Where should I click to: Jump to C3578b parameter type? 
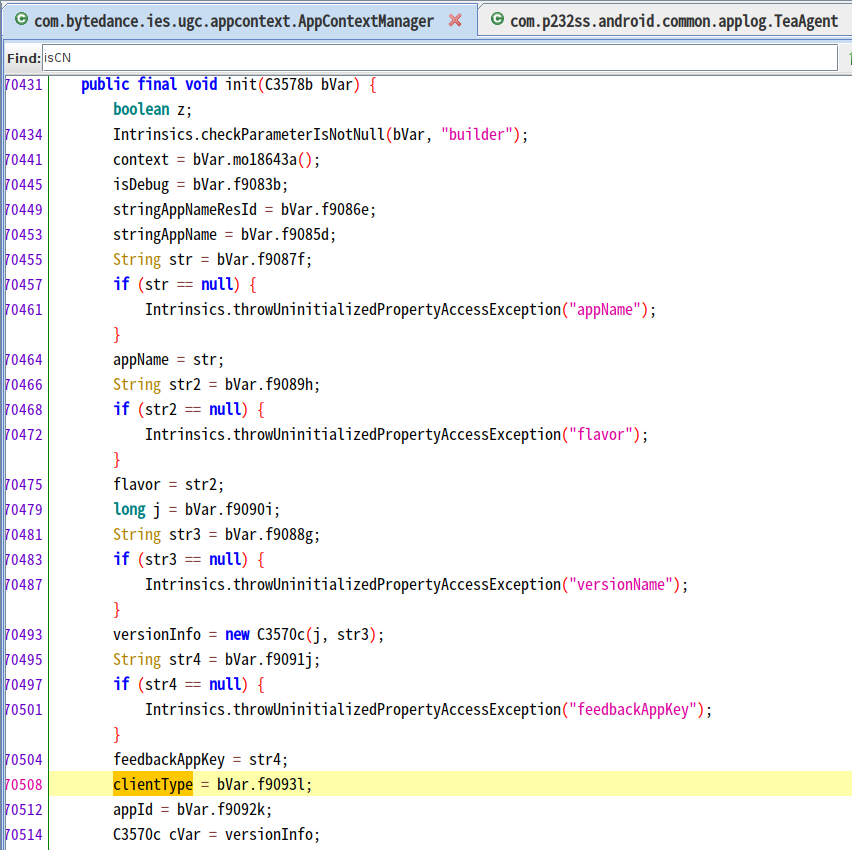click(288, 85)
